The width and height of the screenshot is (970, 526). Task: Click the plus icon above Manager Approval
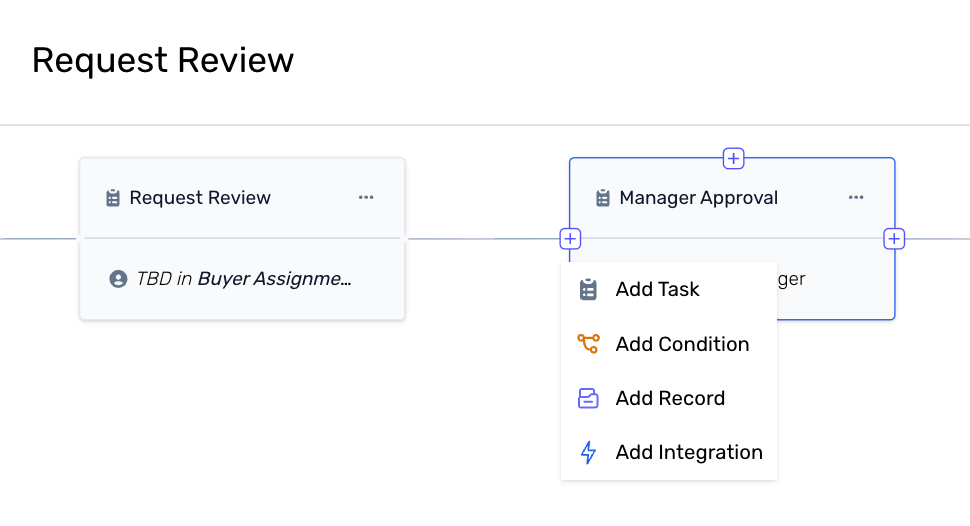[733, 158]
